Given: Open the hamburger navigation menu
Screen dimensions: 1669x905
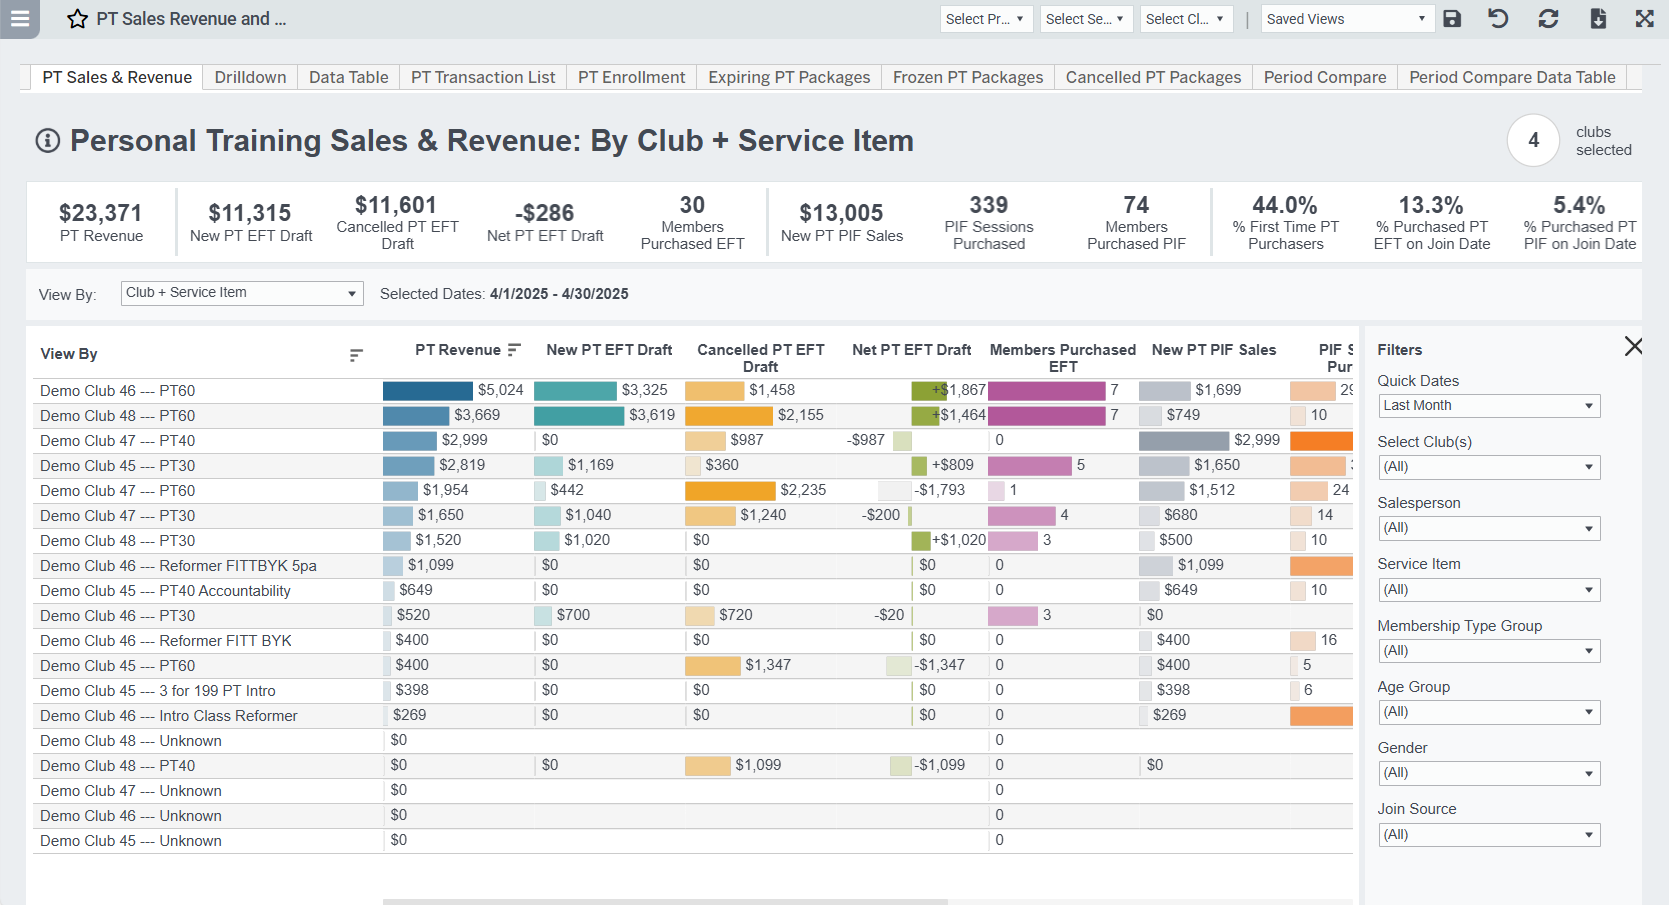Looking at the screenshot, I should 19,19.
